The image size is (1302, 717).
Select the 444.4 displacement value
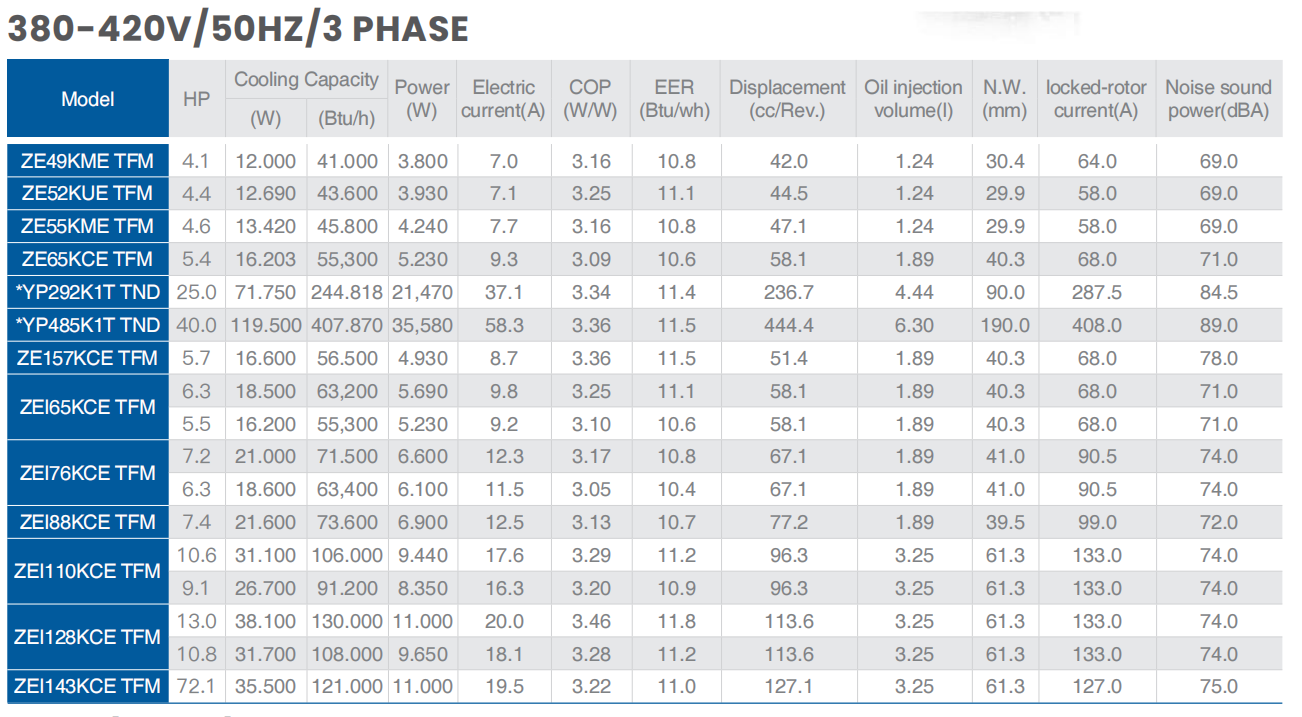click(788, 325)
